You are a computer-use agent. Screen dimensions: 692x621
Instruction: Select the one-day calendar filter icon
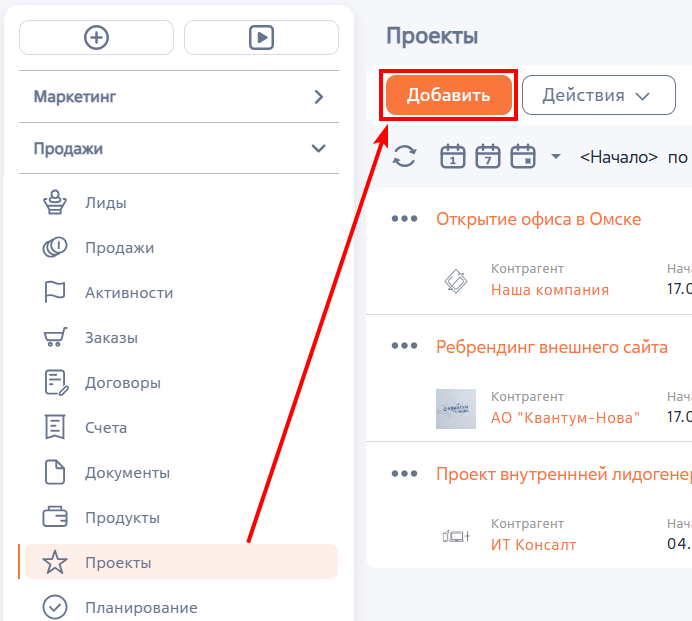[x=453, y=156]
